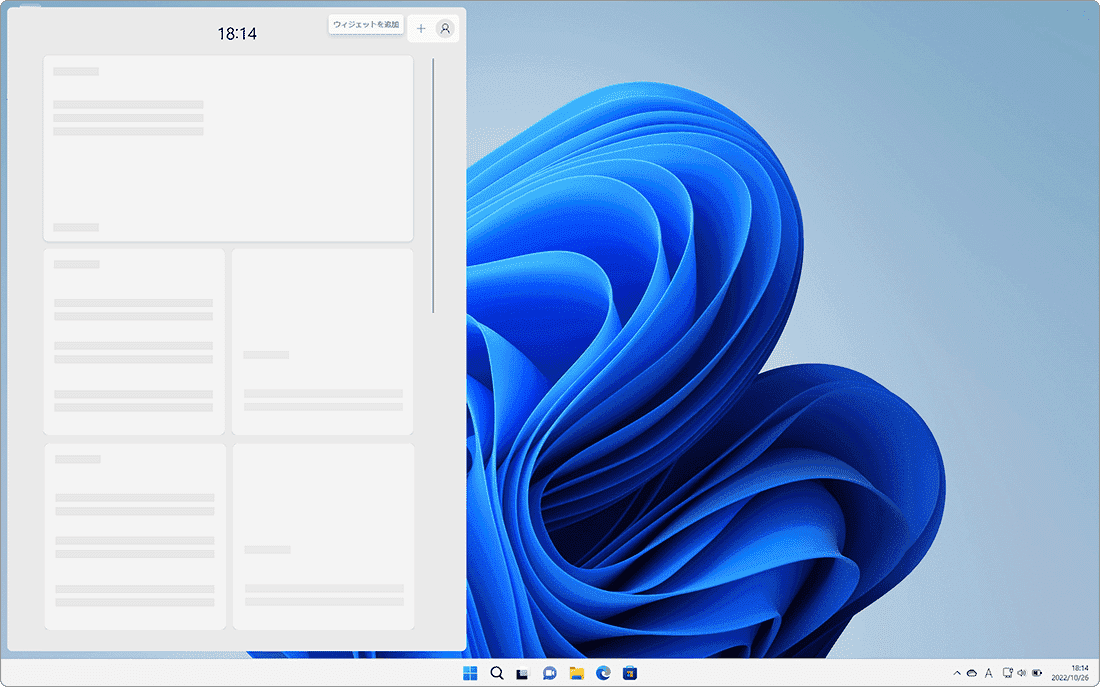The height and width of the screenshot is (687, 1100).
Task: Click the plus icon to add widgets
Action: click(x=421, y=29)
